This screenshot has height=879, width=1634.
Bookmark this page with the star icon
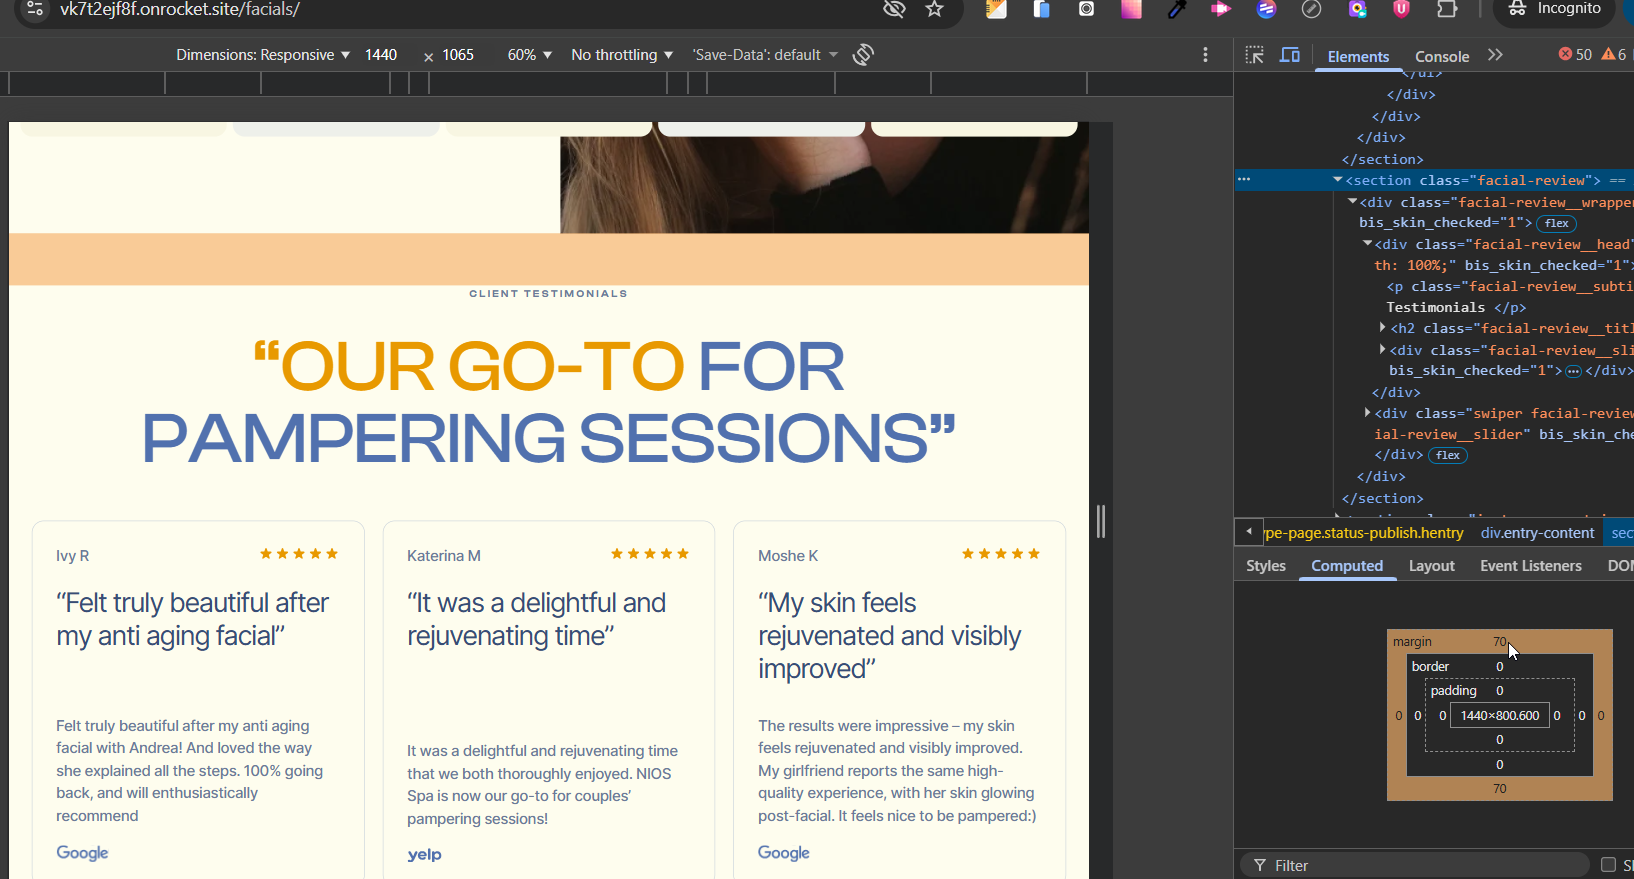[935, 9]
